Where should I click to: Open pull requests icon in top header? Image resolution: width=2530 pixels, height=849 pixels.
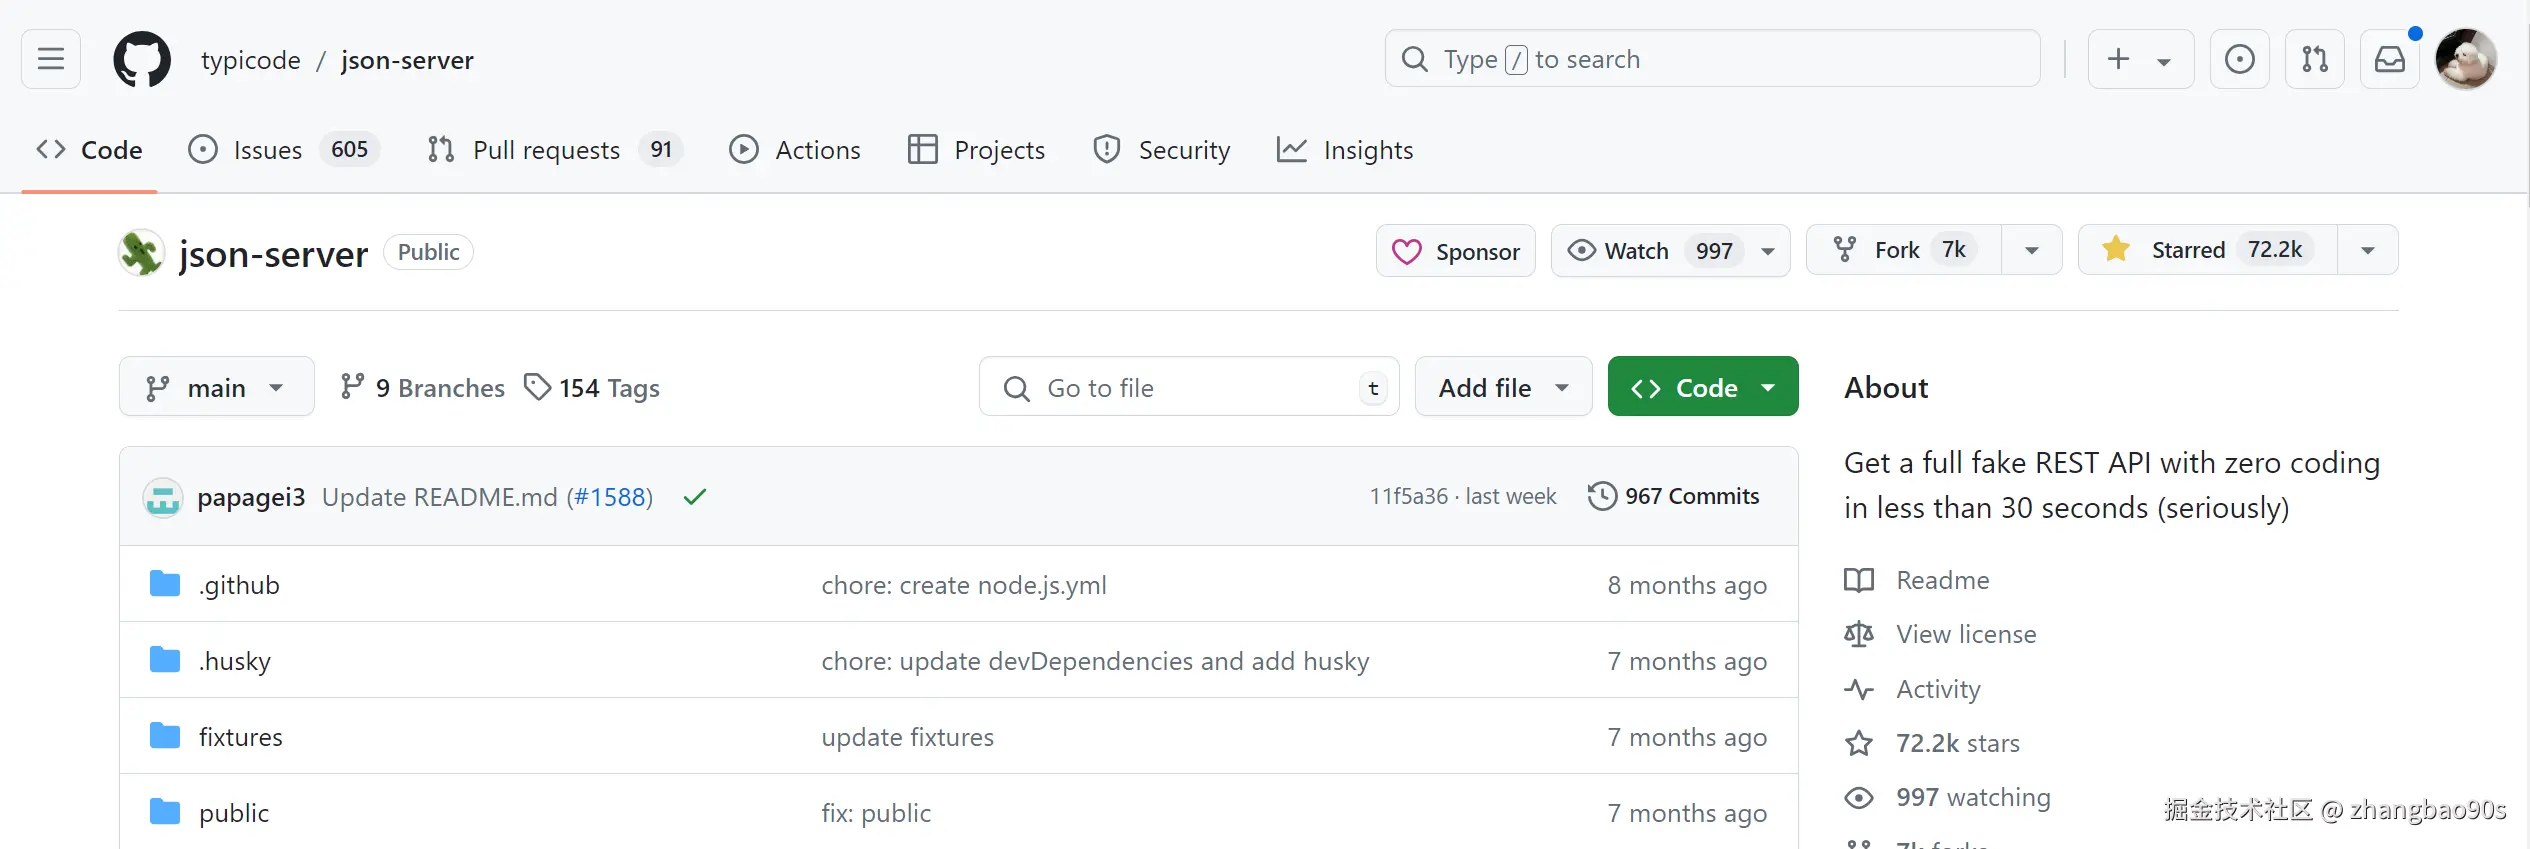click(2314, 60)
